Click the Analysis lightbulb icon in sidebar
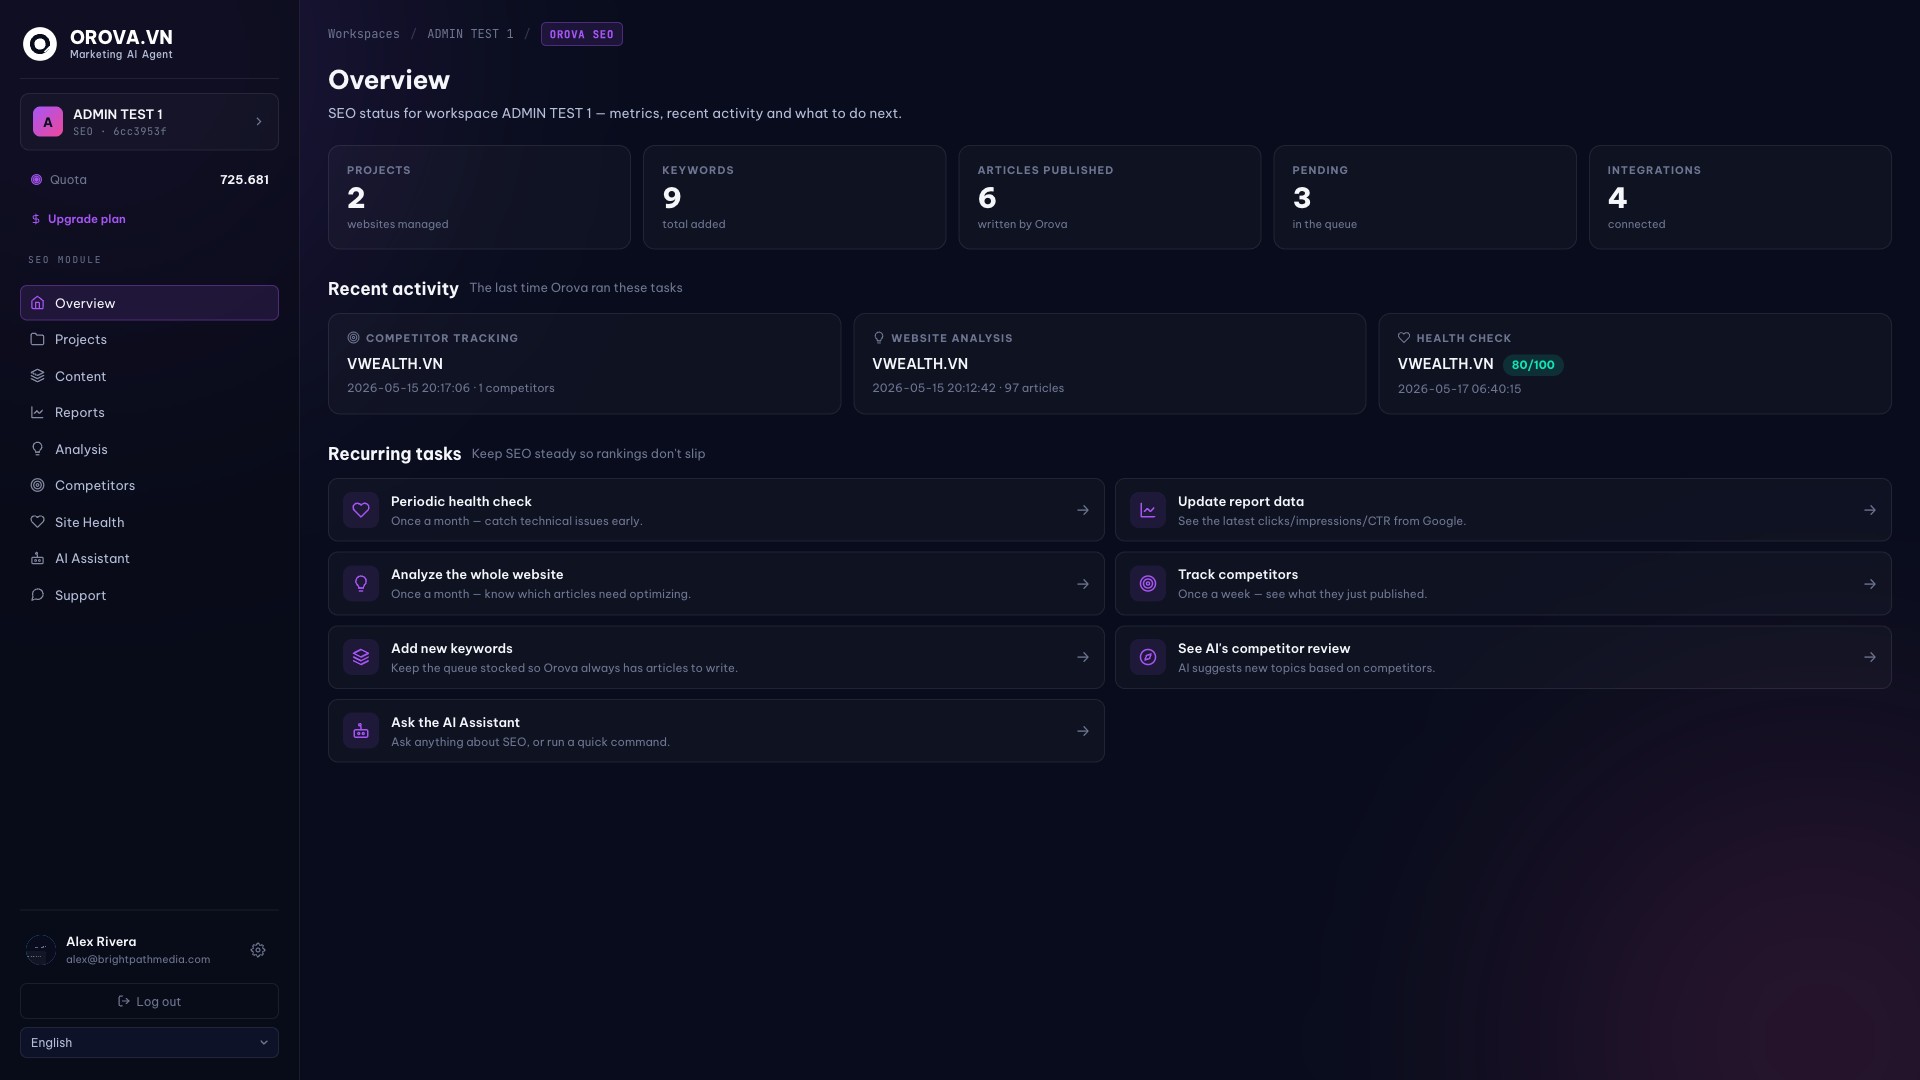Image resolution: width=1920 pixels, height=1080 pixels. point(37,449)
